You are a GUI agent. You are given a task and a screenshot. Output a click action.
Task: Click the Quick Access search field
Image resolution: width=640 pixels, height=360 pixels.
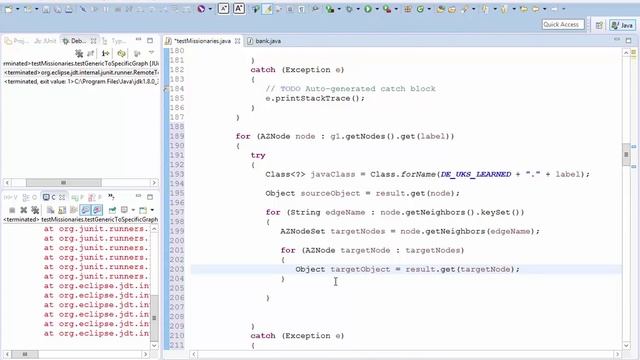(x=563, y=24)
